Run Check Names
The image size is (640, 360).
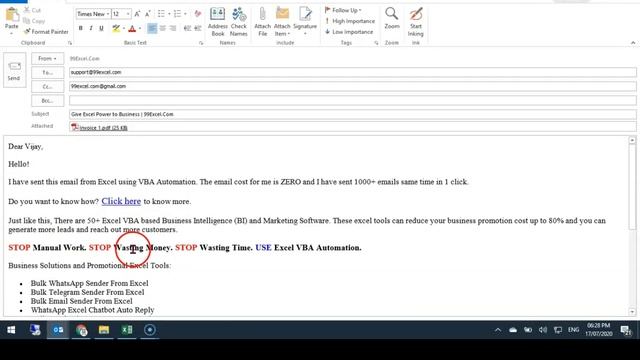point(239,22)
